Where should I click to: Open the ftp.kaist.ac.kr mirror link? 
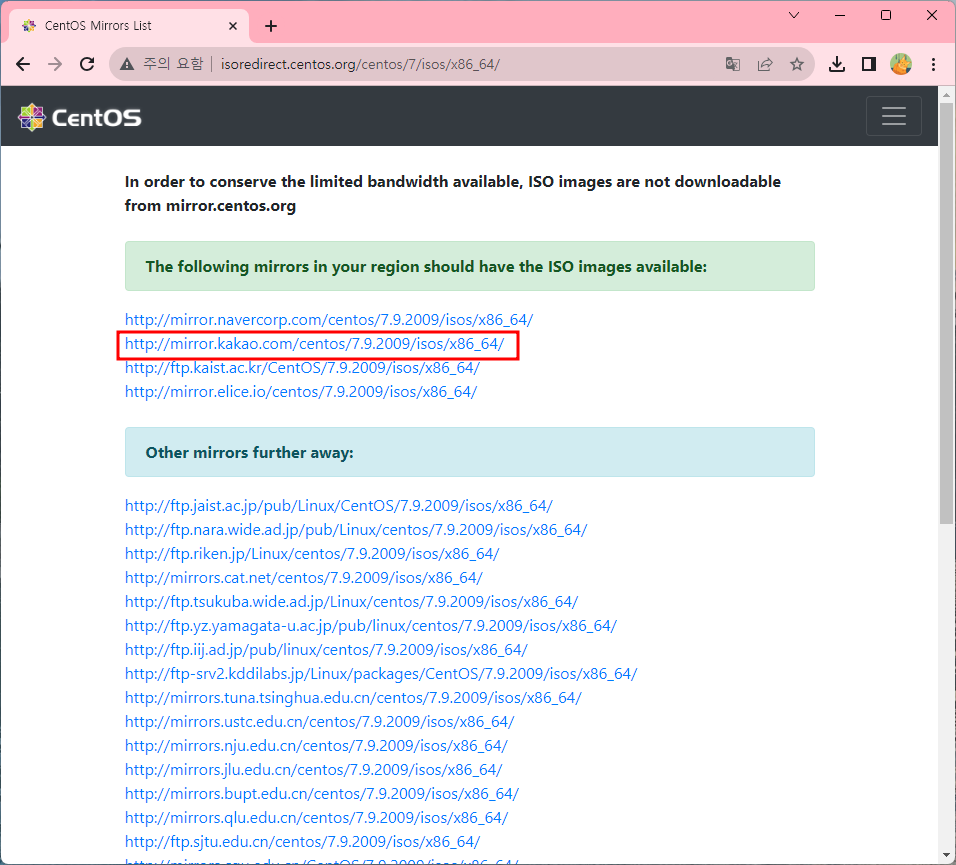pyautogui.click(x=302, y=368)
